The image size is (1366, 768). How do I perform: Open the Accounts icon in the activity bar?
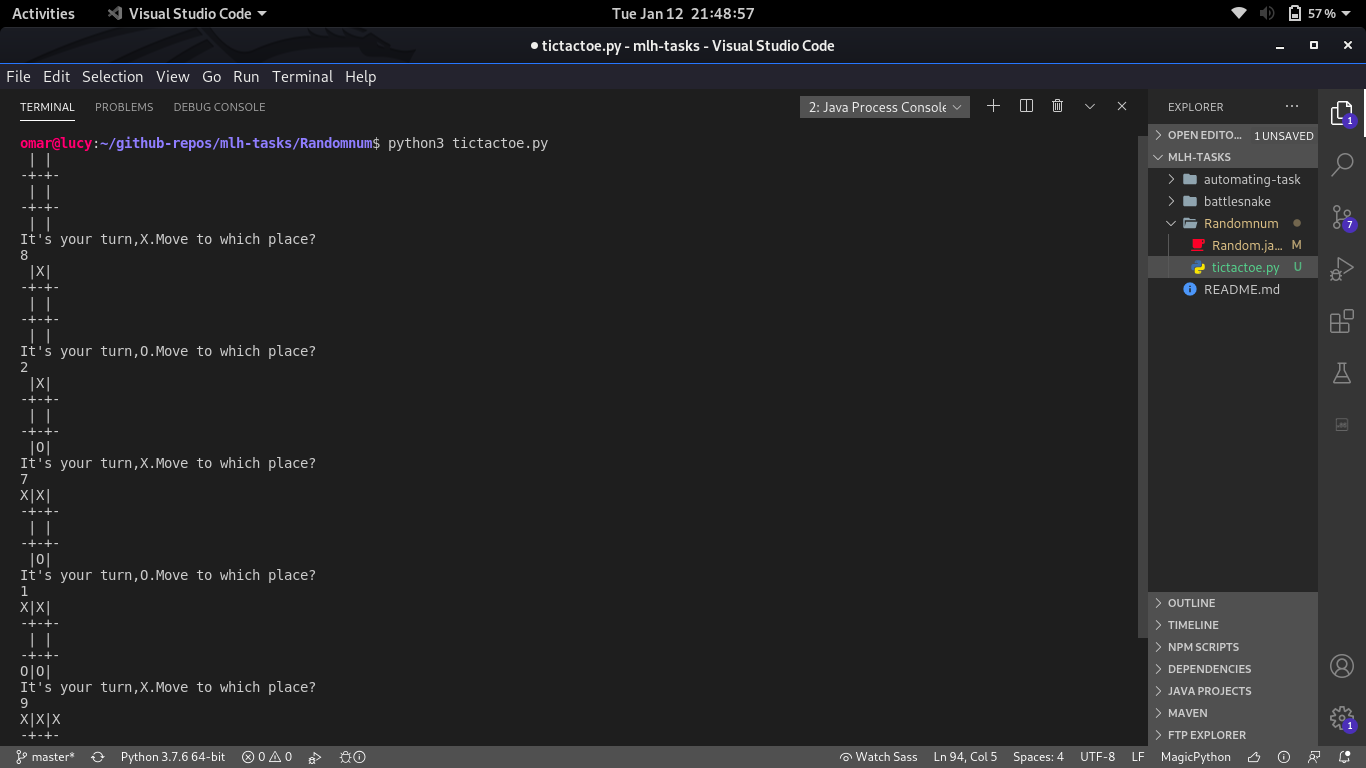pos(1342,666)
